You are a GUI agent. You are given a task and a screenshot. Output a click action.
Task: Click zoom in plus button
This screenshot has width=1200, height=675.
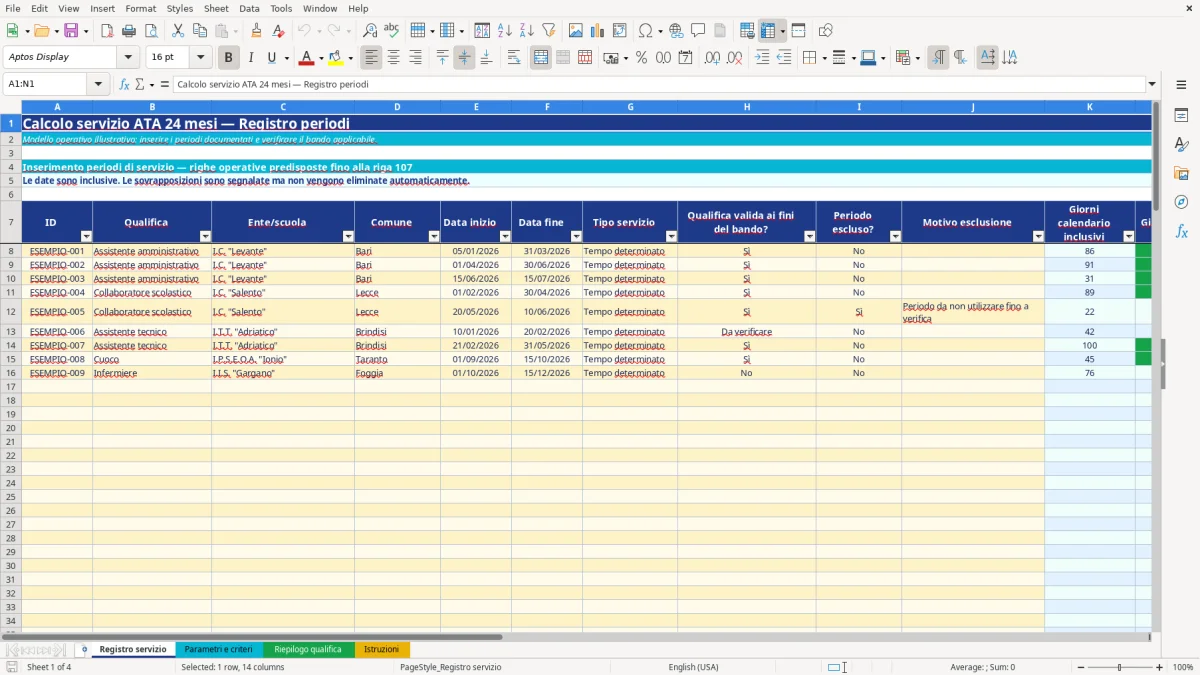click(x=1159, y=667)
